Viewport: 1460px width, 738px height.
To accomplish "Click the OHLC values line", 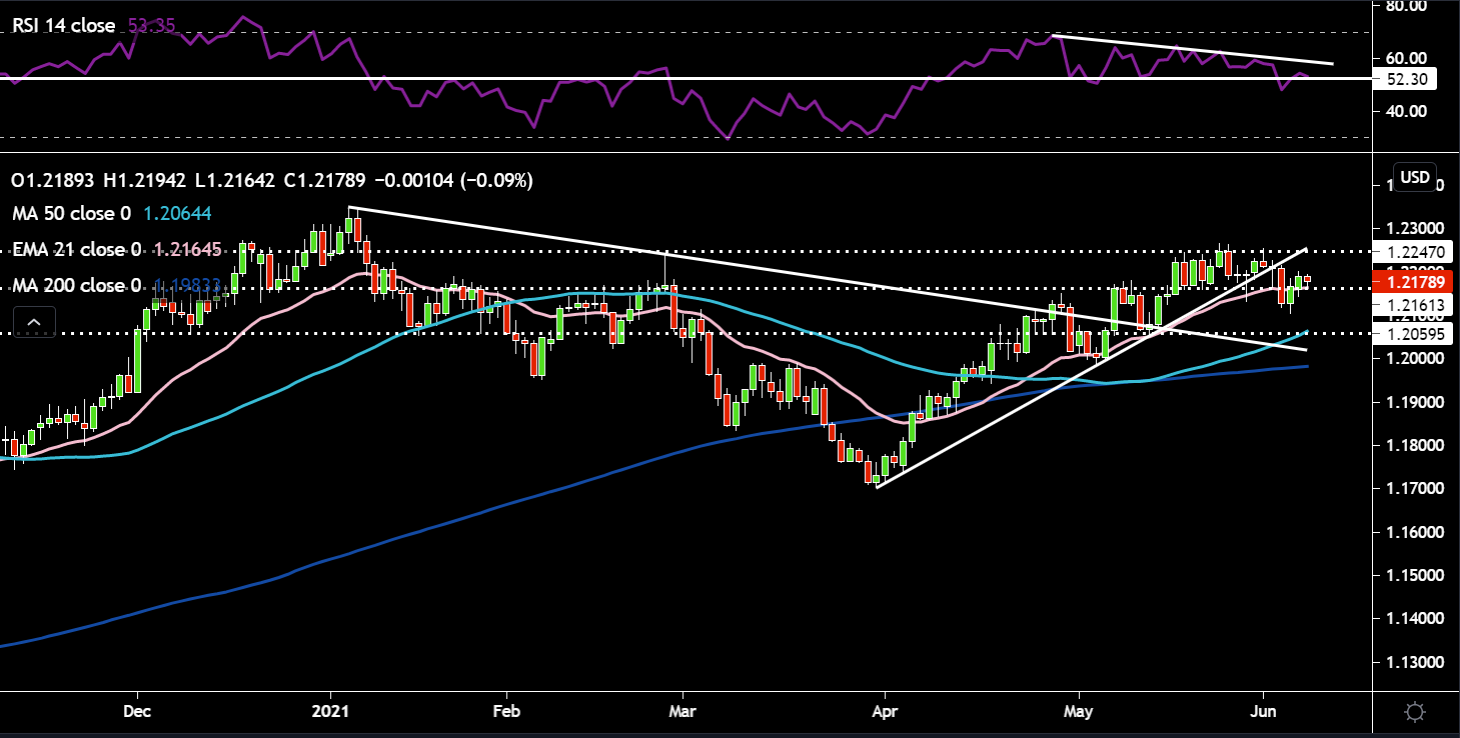I will click(x=271, y=181).
